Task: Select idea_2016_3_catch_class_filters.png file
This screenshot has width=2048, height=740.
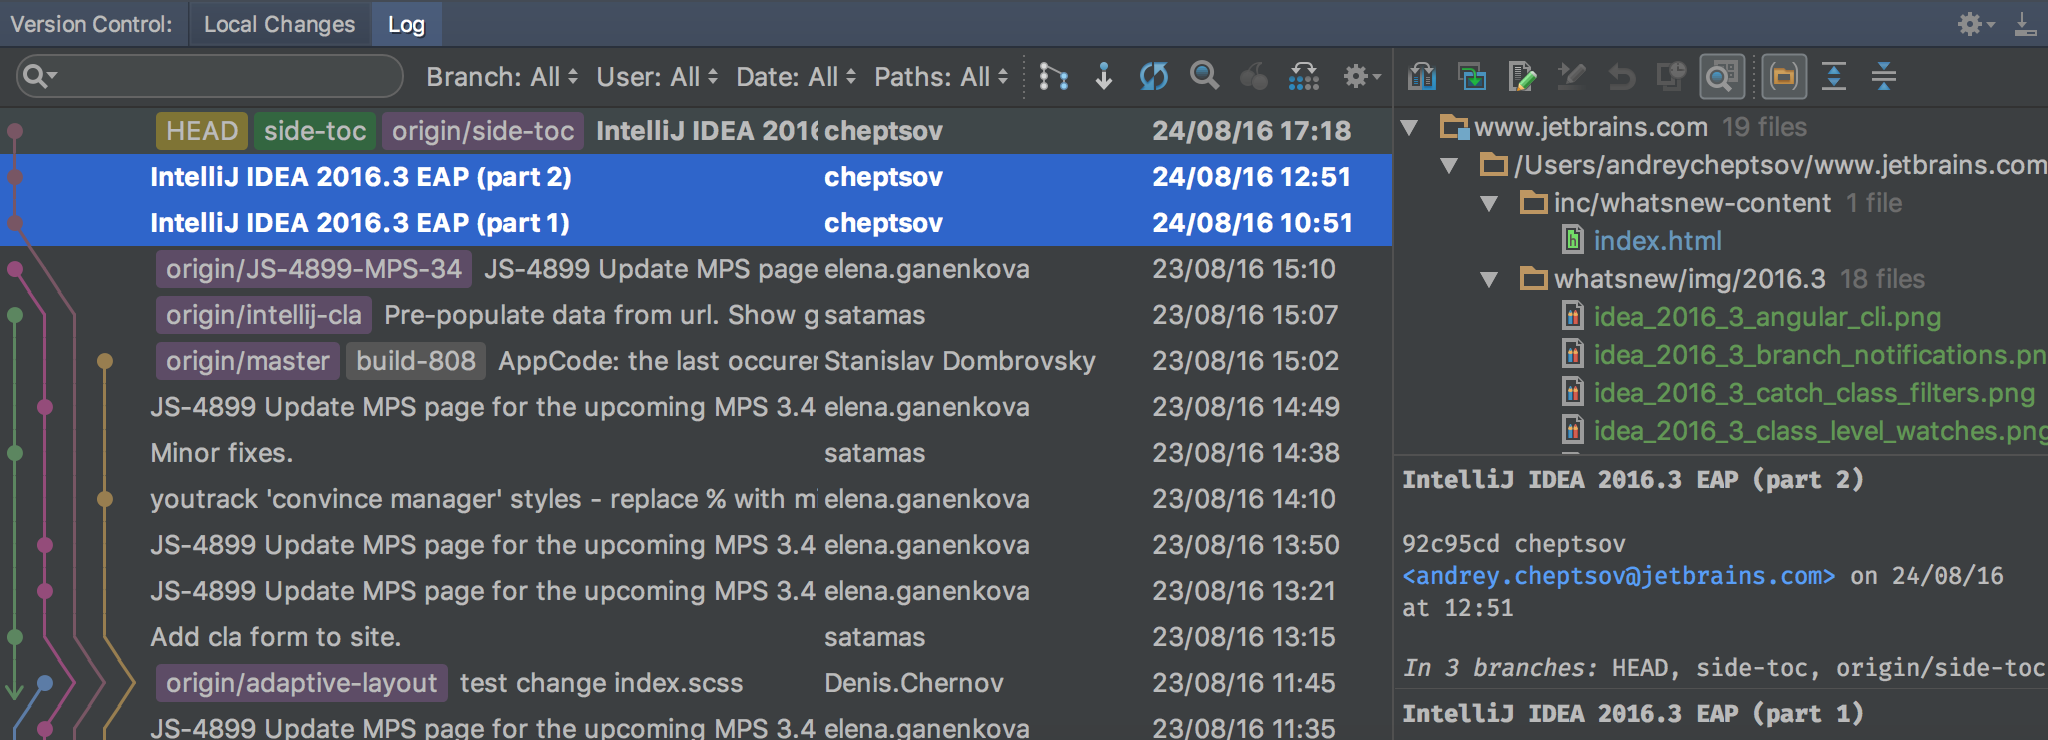Action: click(x=1814, y=393)
